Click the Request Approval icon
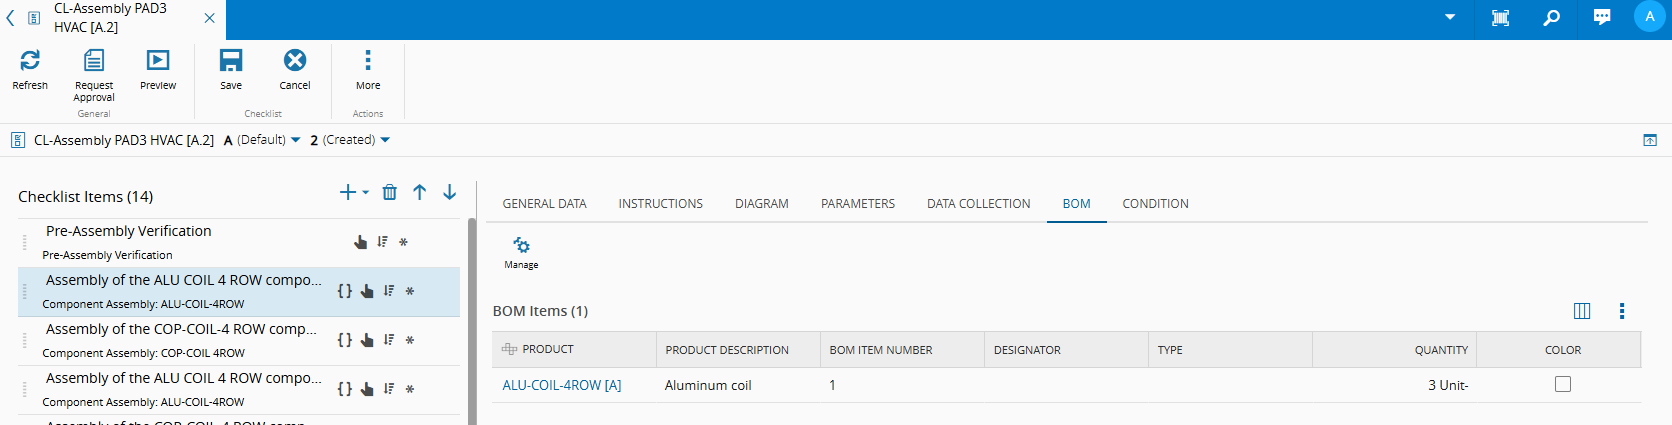 94,61
